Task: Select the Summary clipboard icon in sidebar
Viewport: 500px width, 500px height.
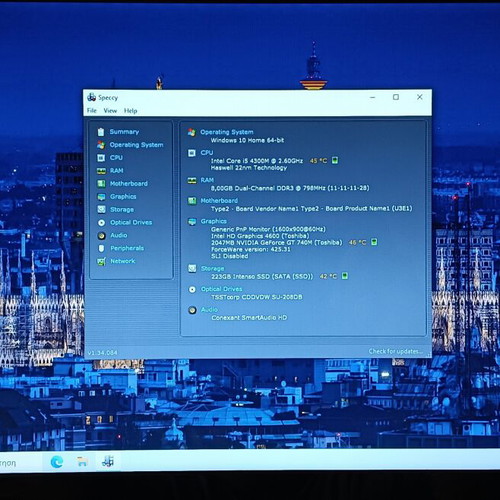Action: click(101, 132)
